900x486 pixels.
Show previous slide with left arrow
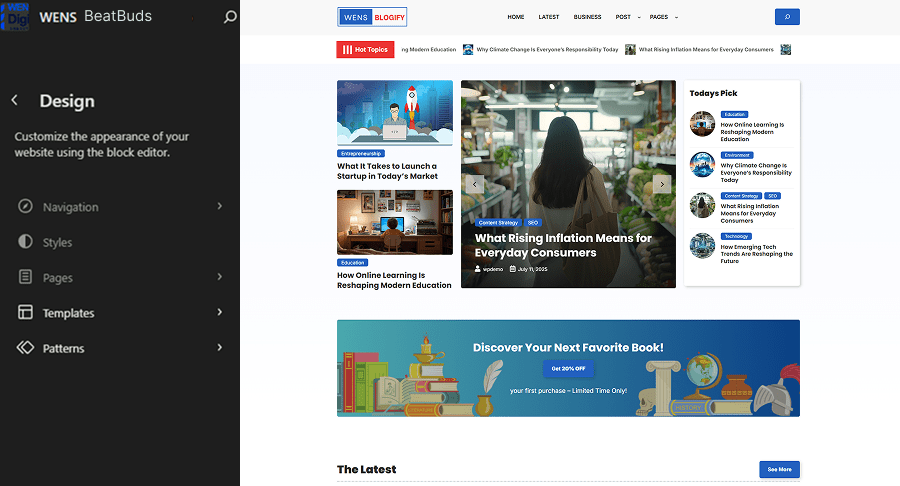pyautogui.click(x=476, y=184)
